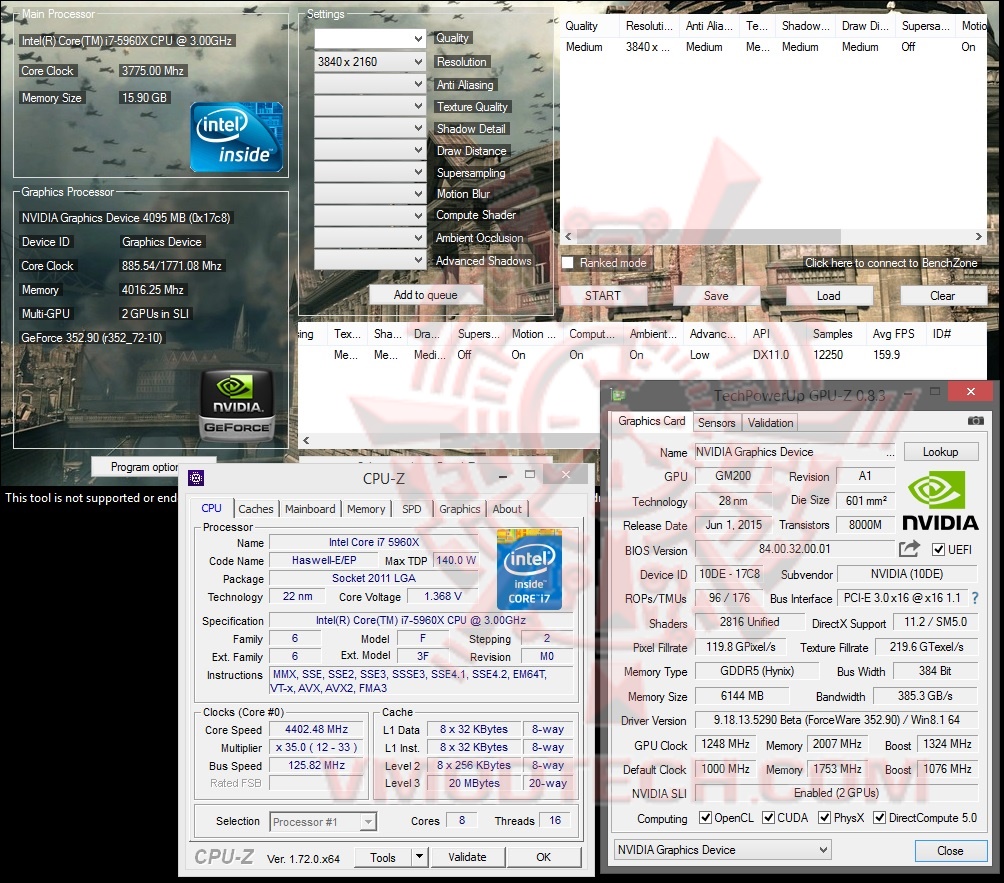This screenshot has width=1004, height=883.
Task: Open the Compute Shader dropdown
Action: click(x=370, y=216)
